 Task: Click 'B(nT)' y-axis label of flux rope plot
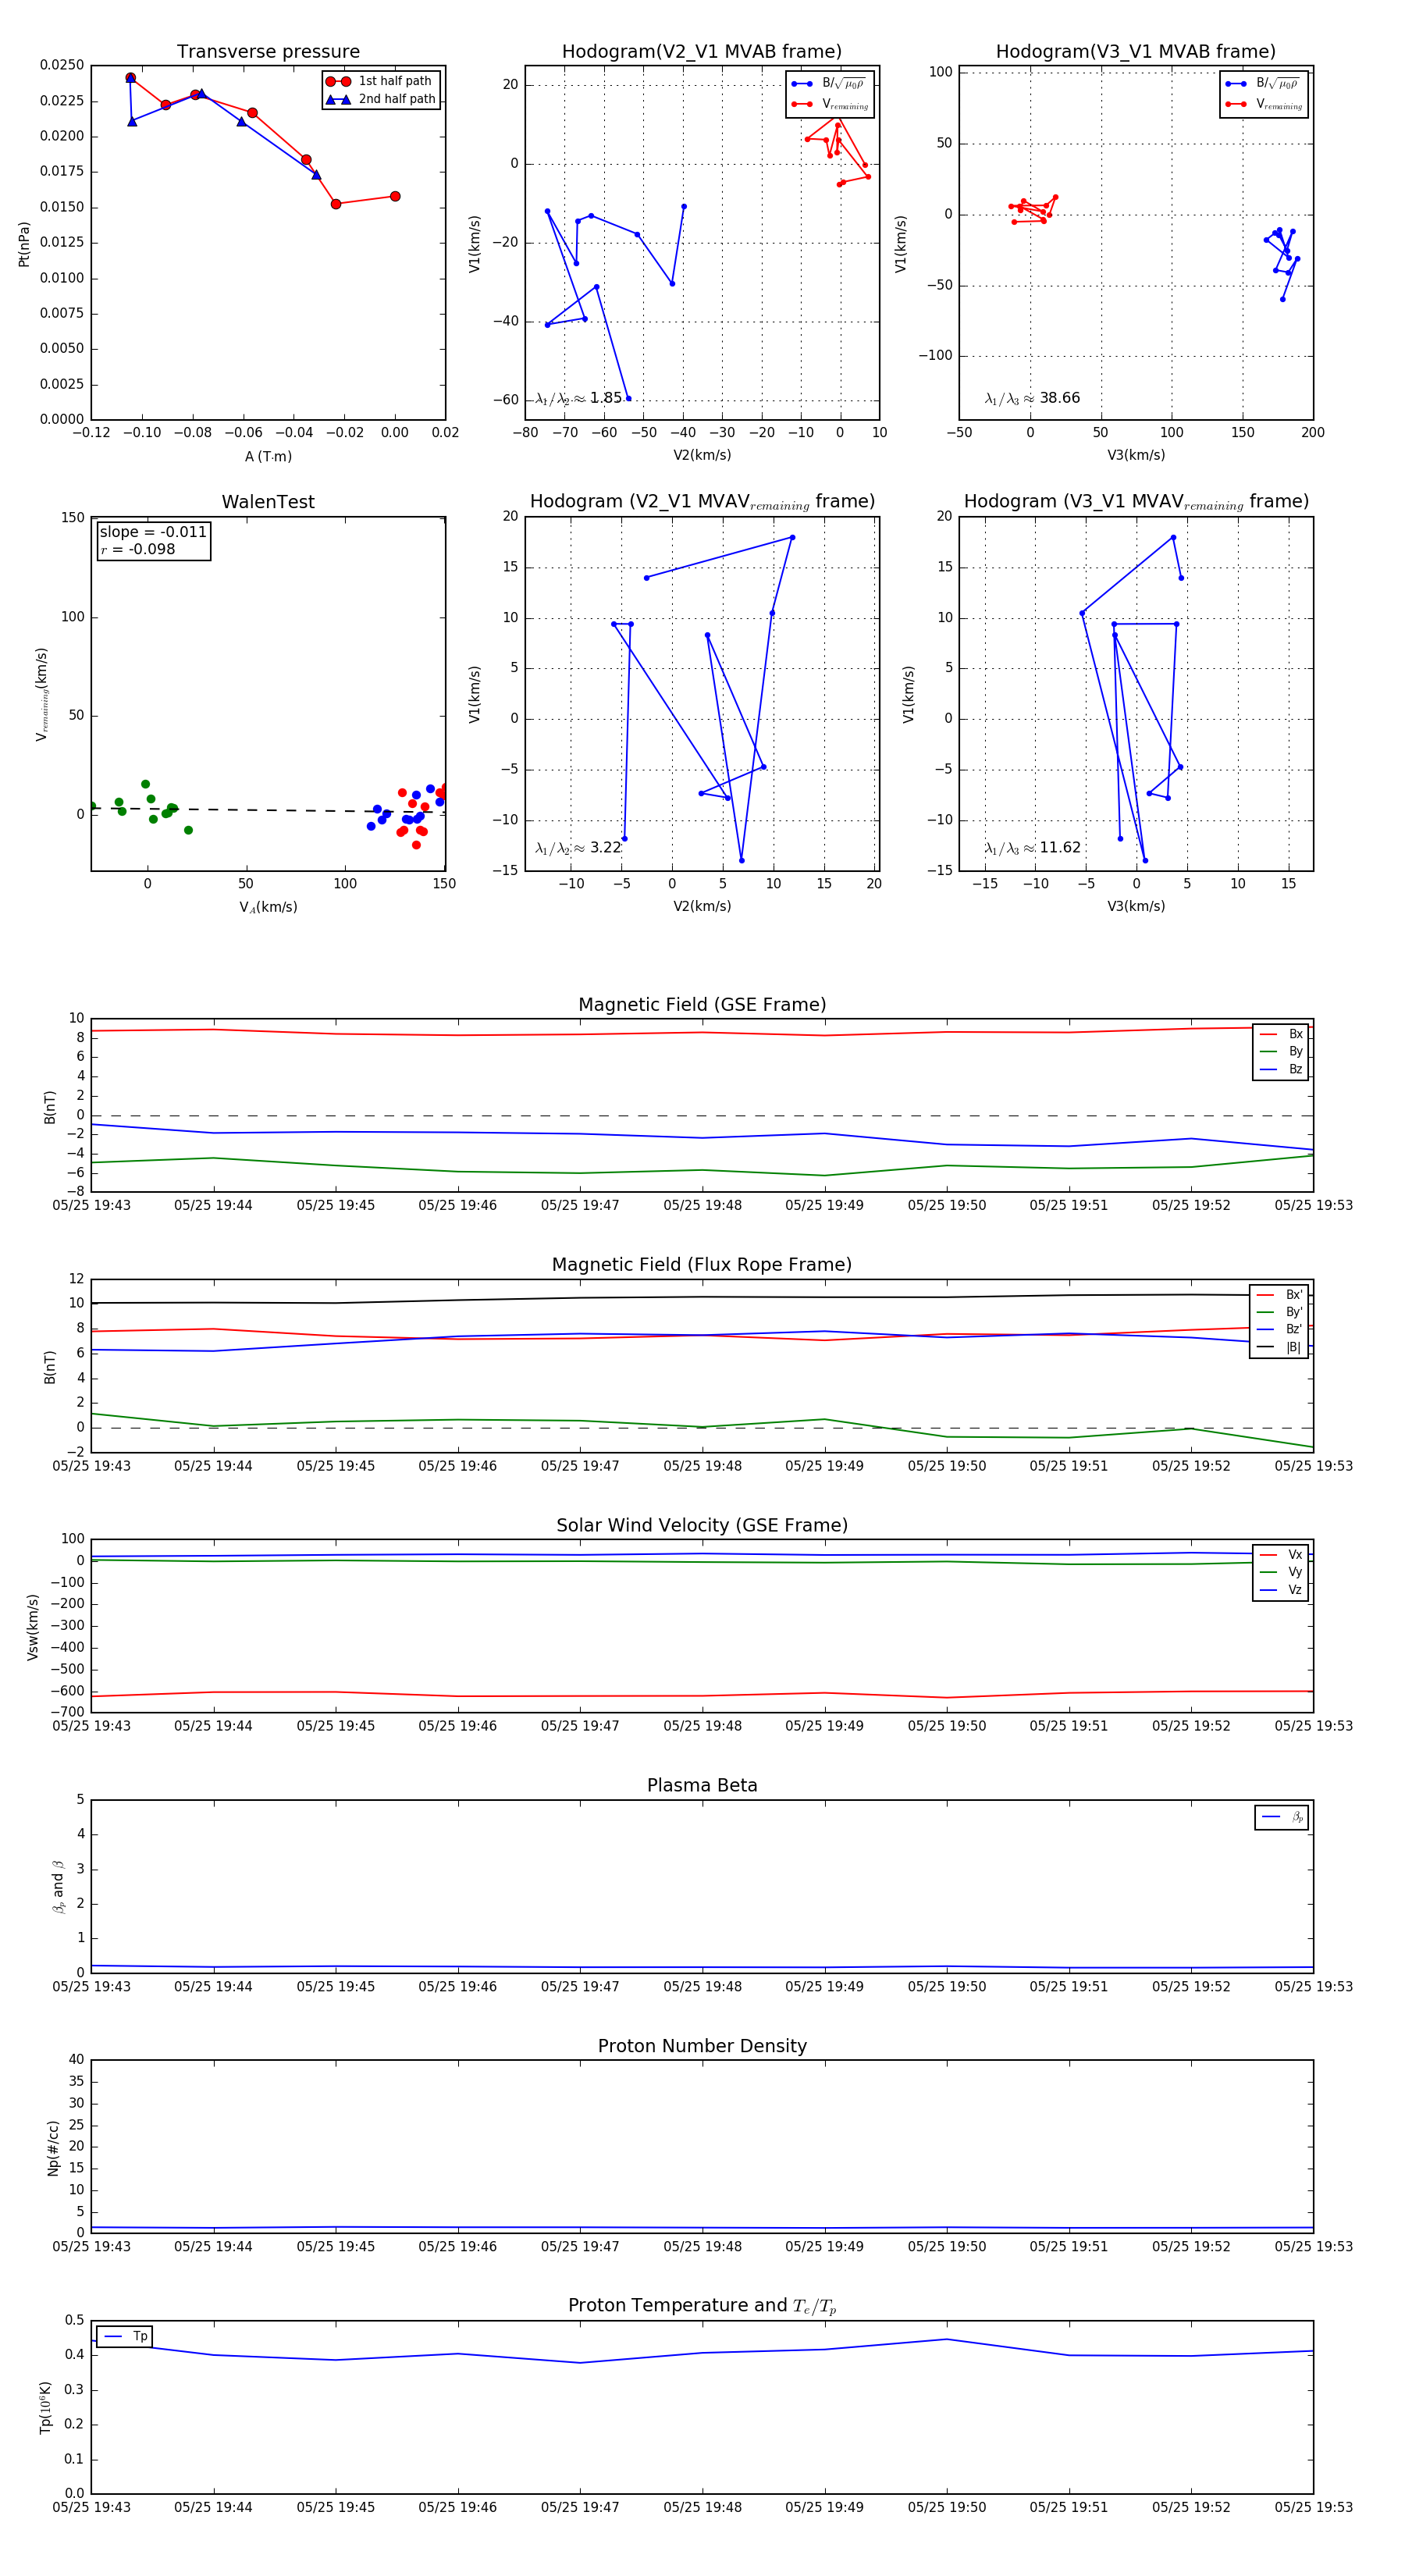[x=50, y=1367]
